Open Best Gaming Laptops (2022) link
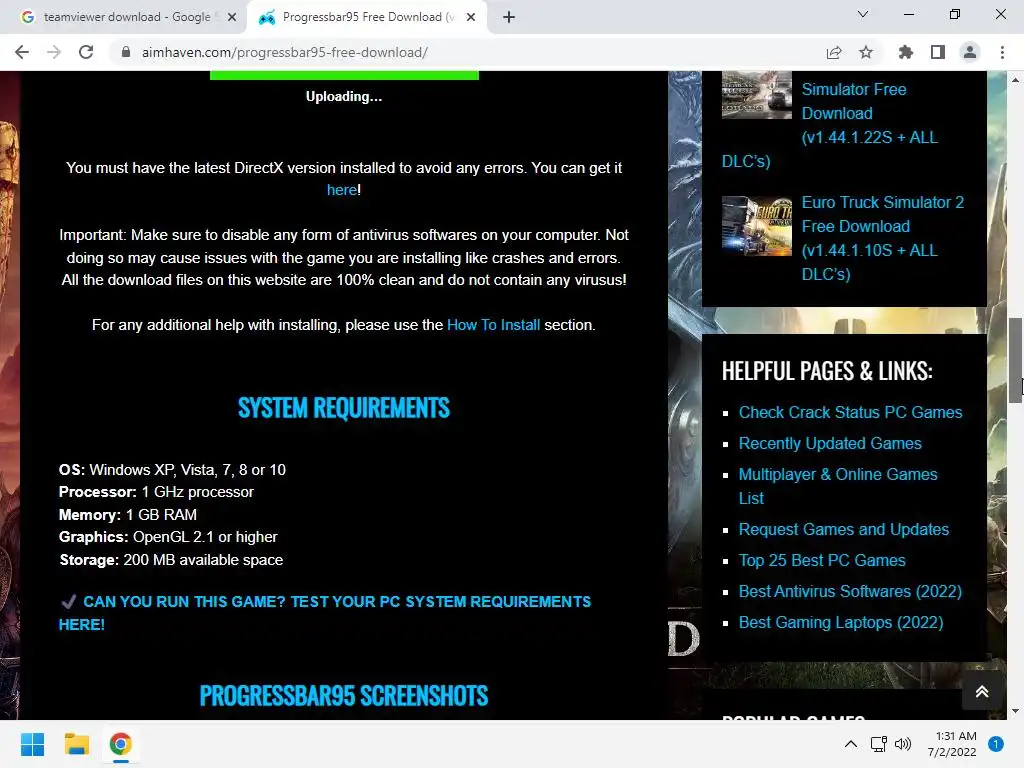The image size is (1024, 768). coord(840,622)
